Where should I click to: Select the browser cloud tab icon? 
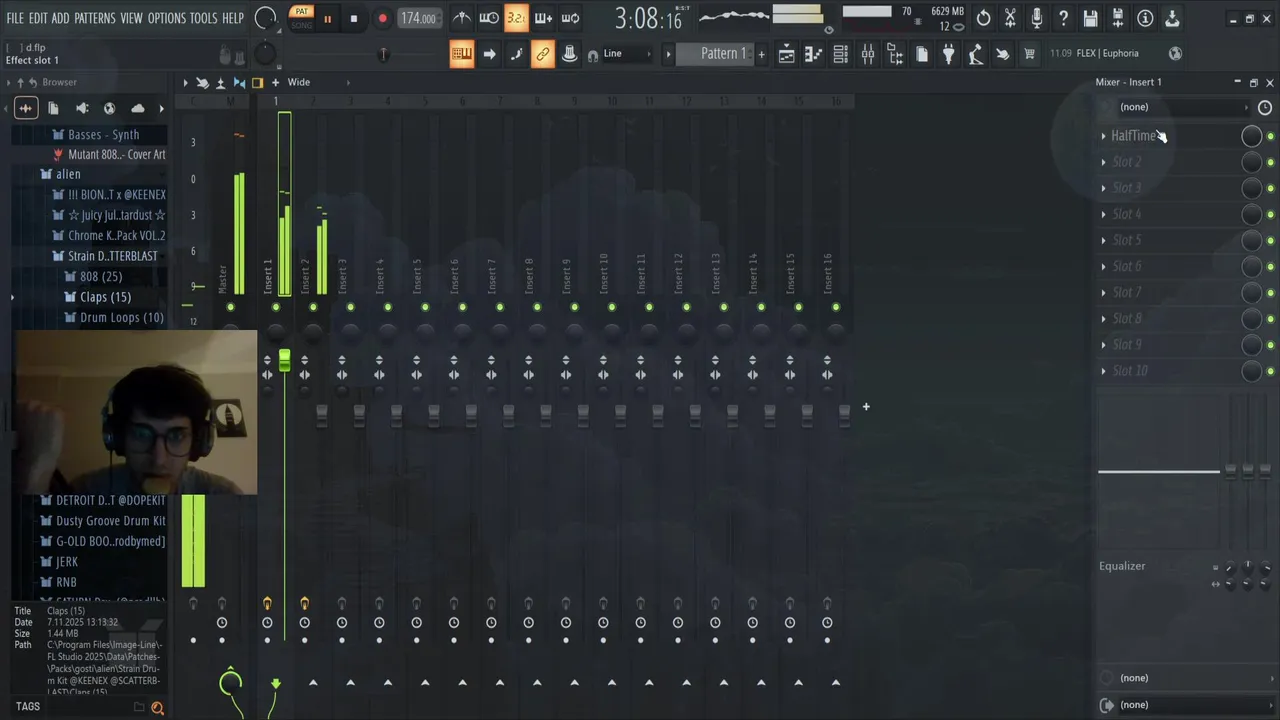pyautogui.click(x=138, y=108)
